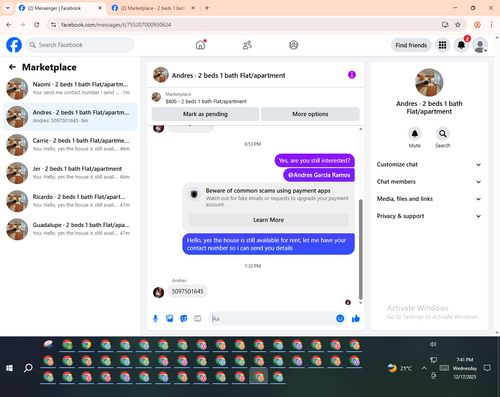Open the Windows taskbar search icon
Viewport: 500px width, 397px height.
(28, 368)
